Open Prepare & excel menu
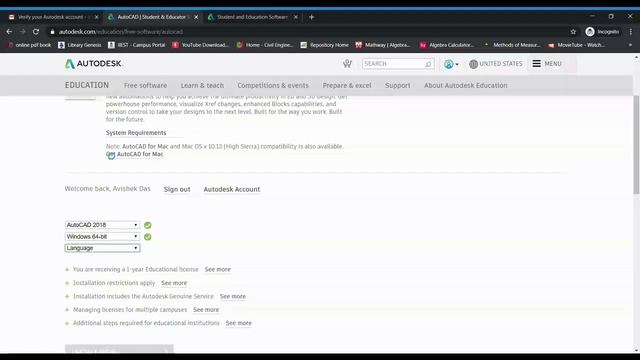Viewport: 640px width, 360px height. [x=347, y=85]
